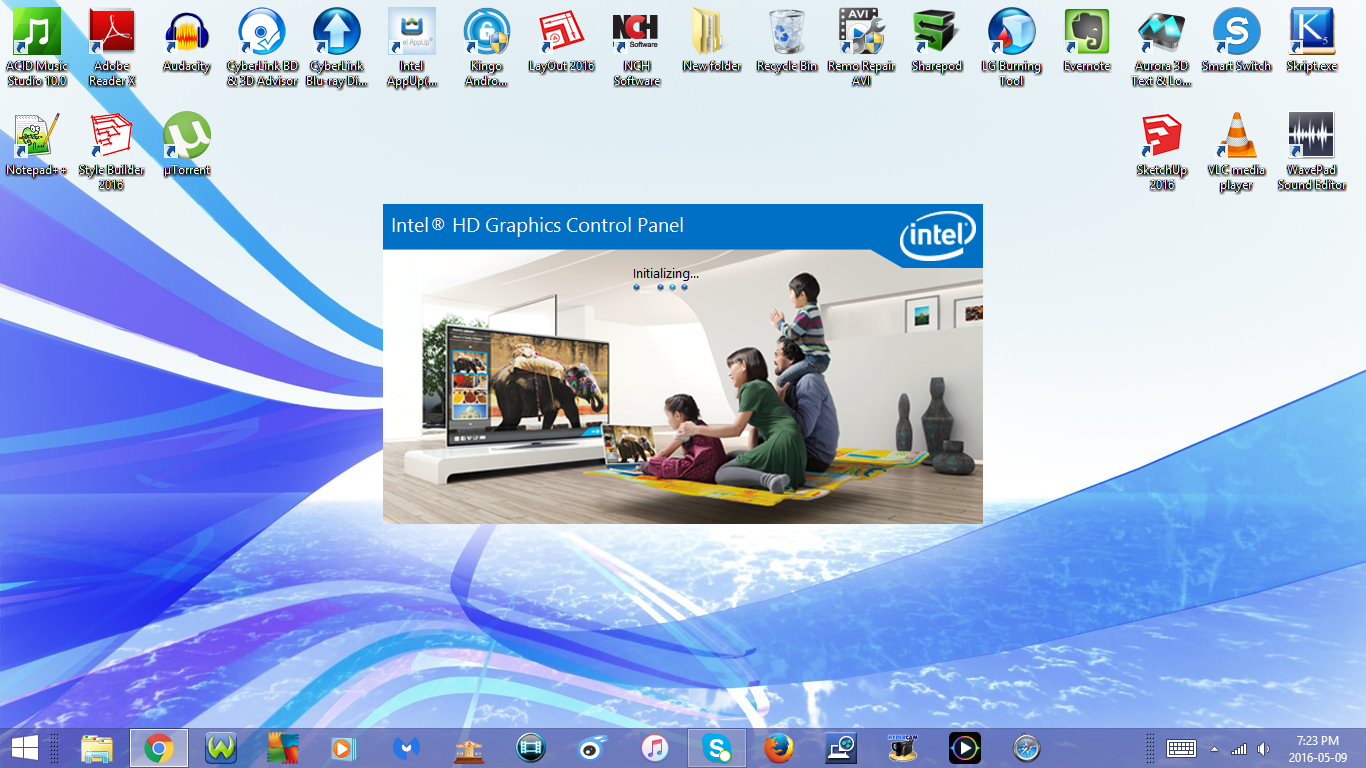Viewport: 1366px width, 768px height.
Task: Open AVG antivirus from the taskbar
Action: click(283, 748)
